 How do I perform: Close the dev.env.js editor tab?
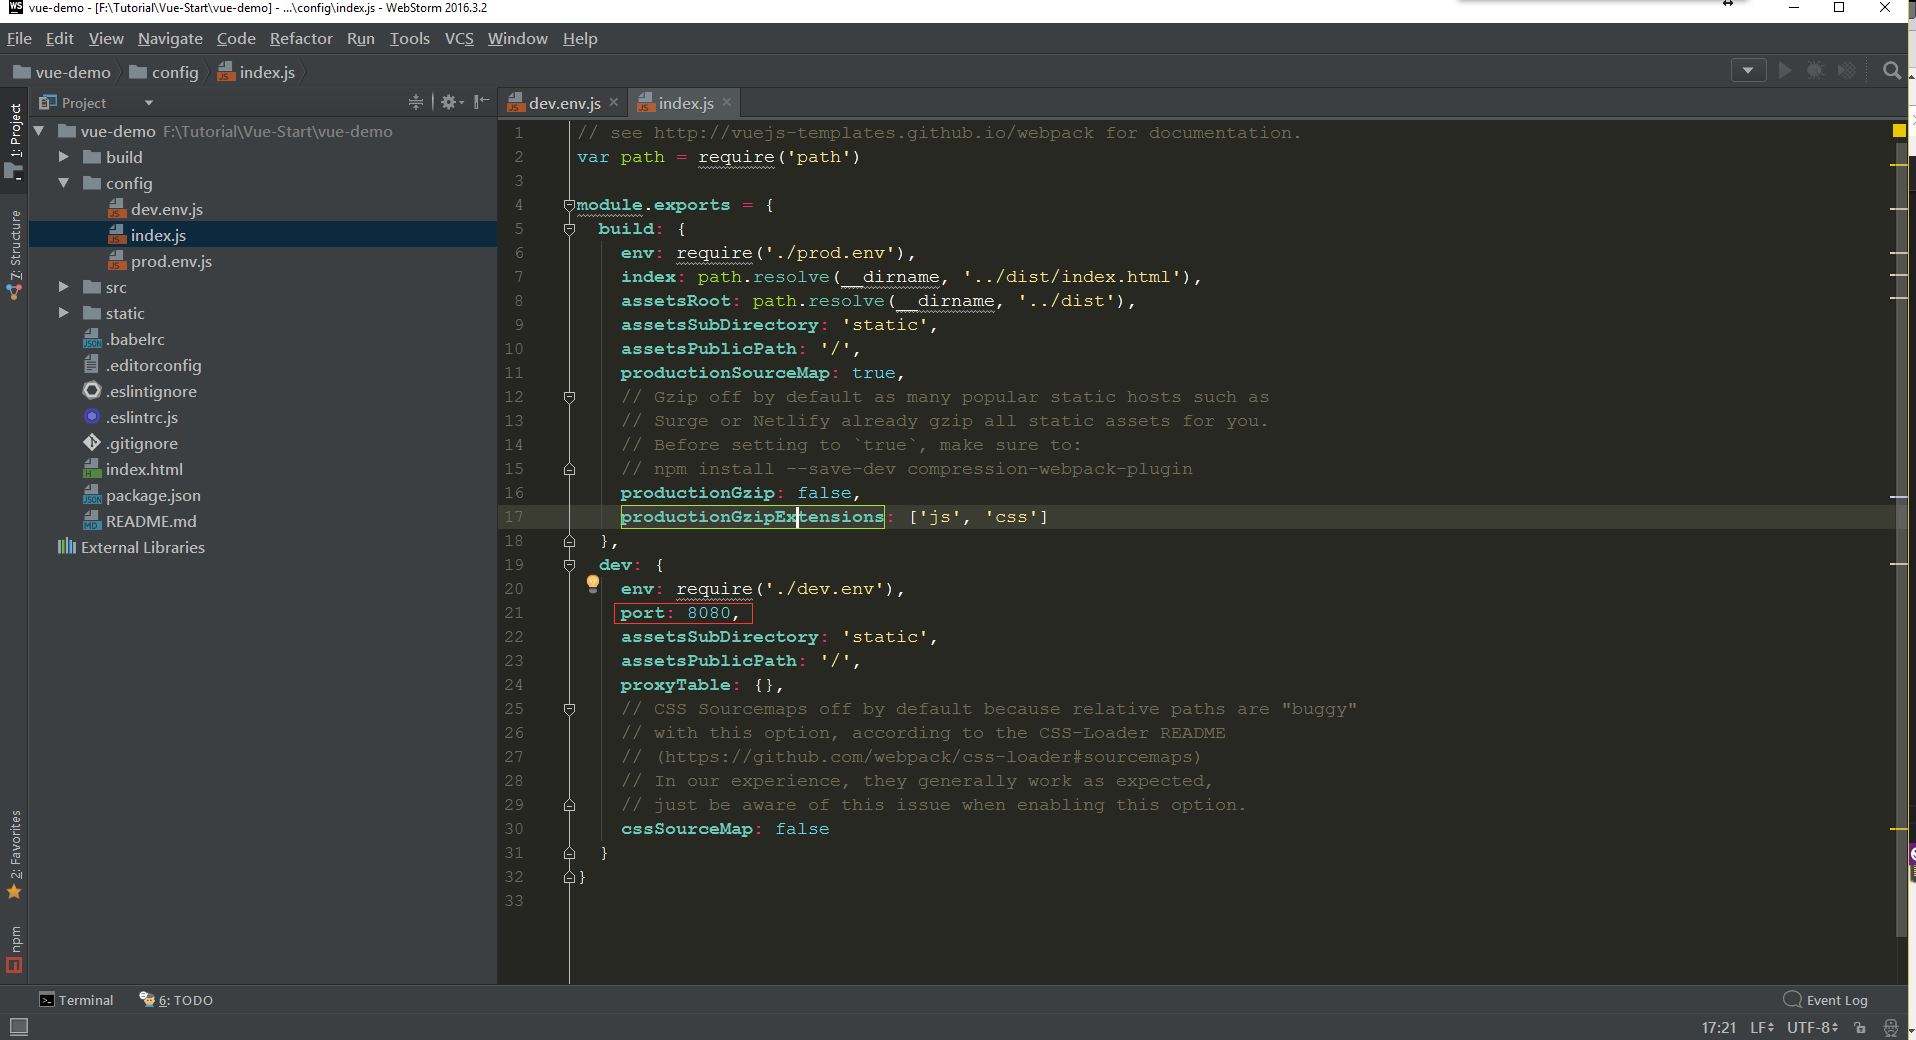tap(614, 102)
